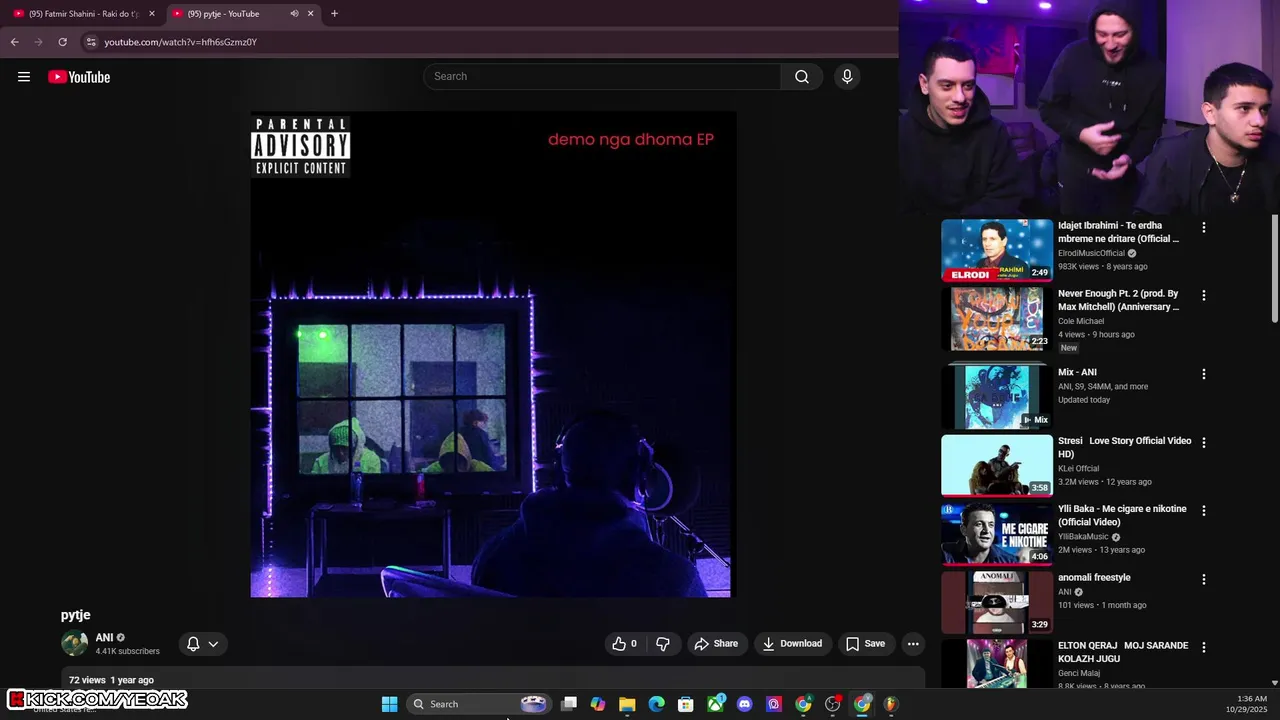Viewport: 1280px width, 720px height.
Task: Open the Windows Start menu
Action: (390, 704)
